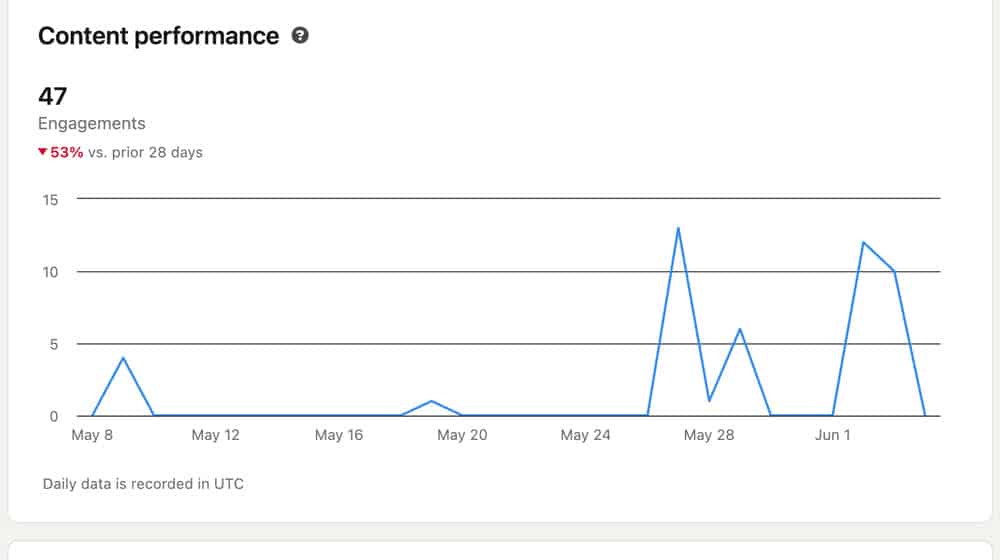Click the tiny bump of 1 before May 20

coord(431,401)
